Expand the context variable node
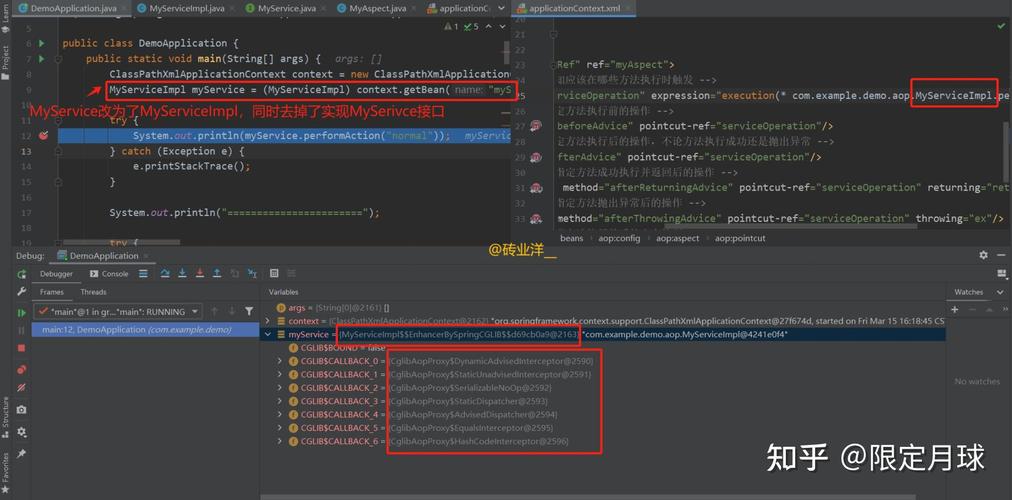This screenshot has width=1012, height=500. 268,321
